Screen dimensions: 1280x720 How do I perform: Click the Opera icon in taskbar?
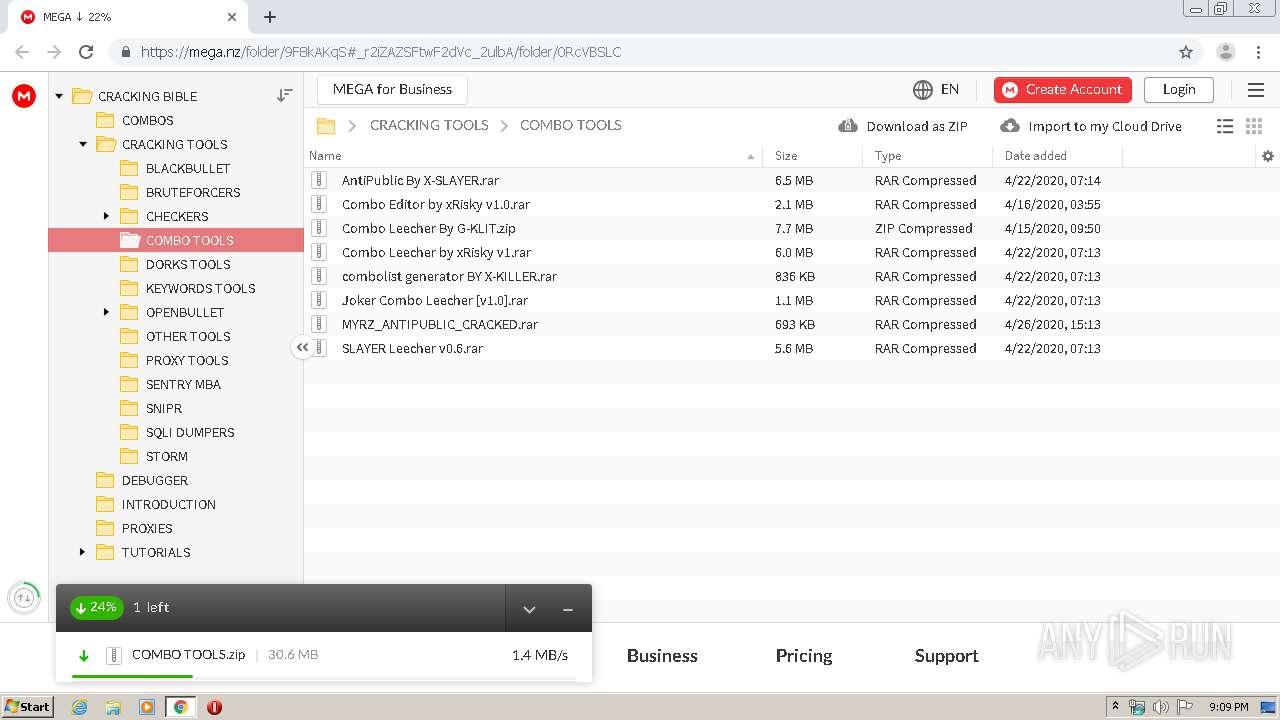[214, 707]
